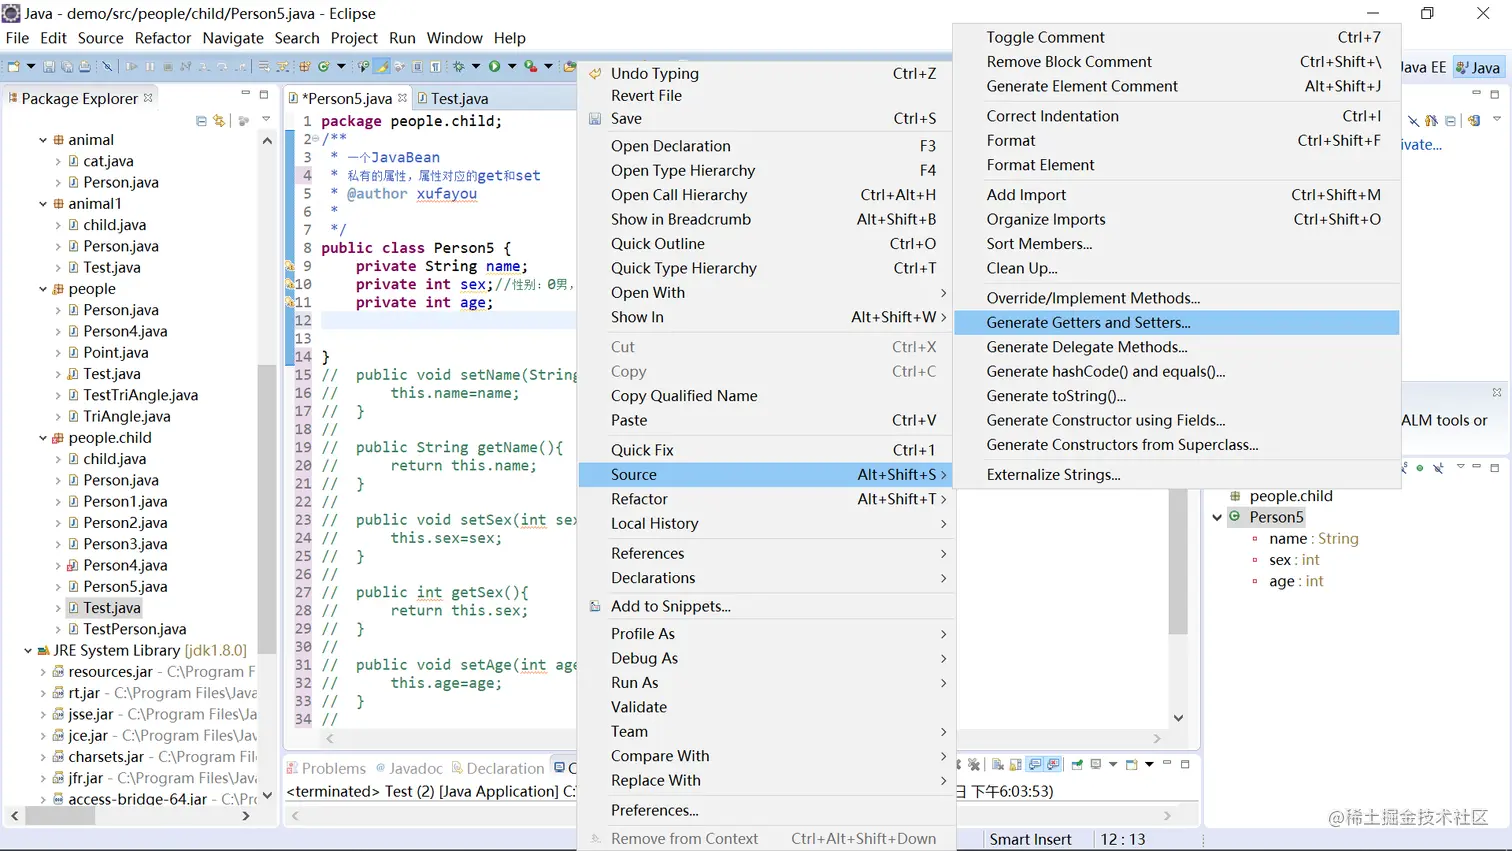This screenshot has height=851, width=1512.
Task: Toggle Mark Occurrences highlighter icon
Action: (x=382, y=66)
